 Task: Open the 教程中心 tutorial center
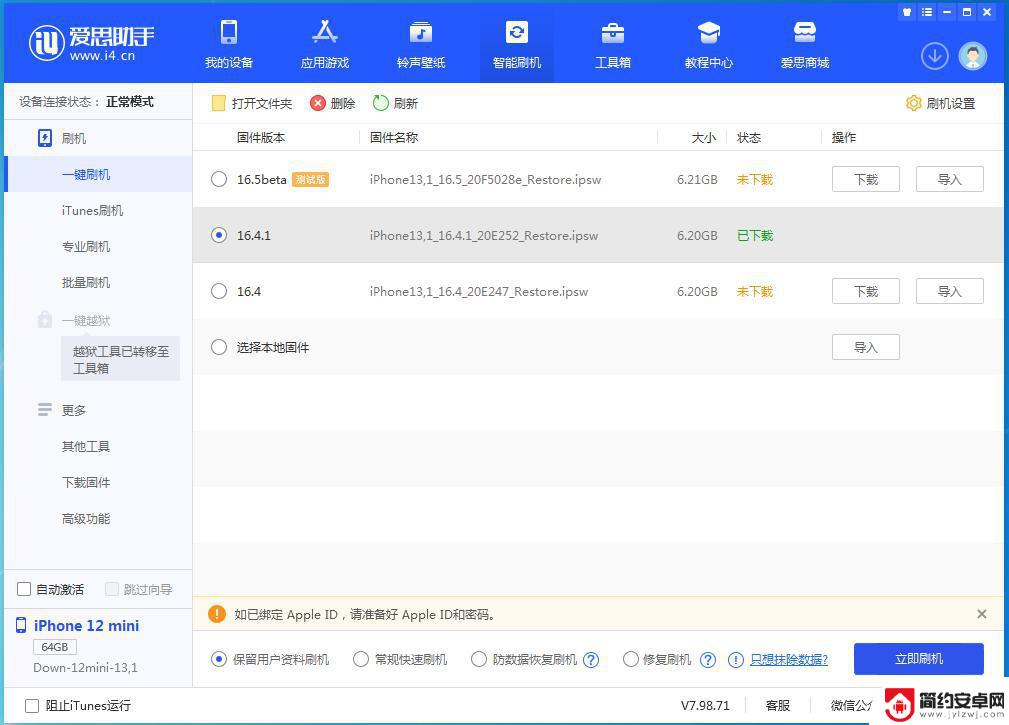tap(708, 44)
